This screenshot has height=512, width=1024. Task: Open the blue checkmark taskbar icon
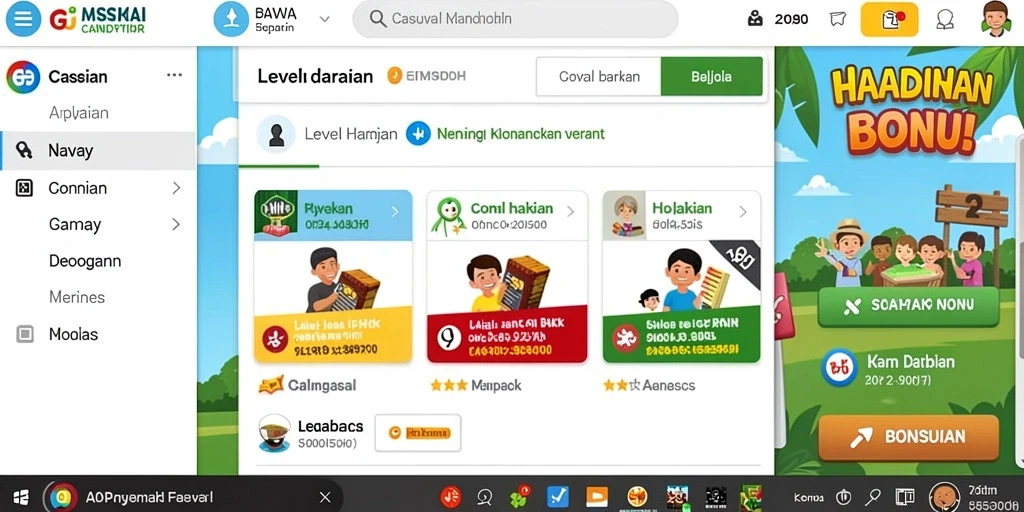pyautogui.click(x=558, y=497)
